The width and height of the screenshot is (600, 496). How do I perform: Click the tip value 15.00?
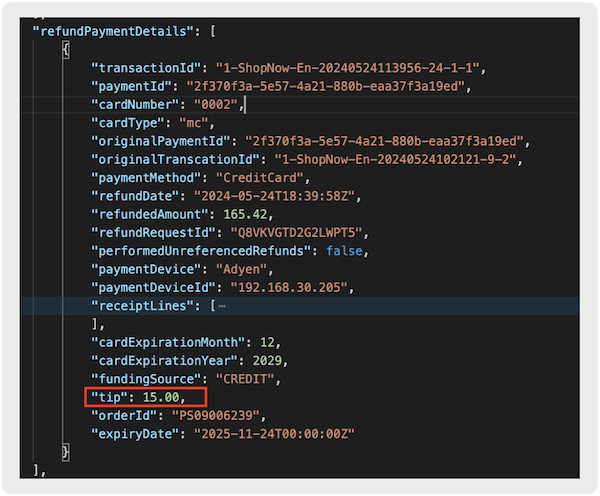pos(161,397)
